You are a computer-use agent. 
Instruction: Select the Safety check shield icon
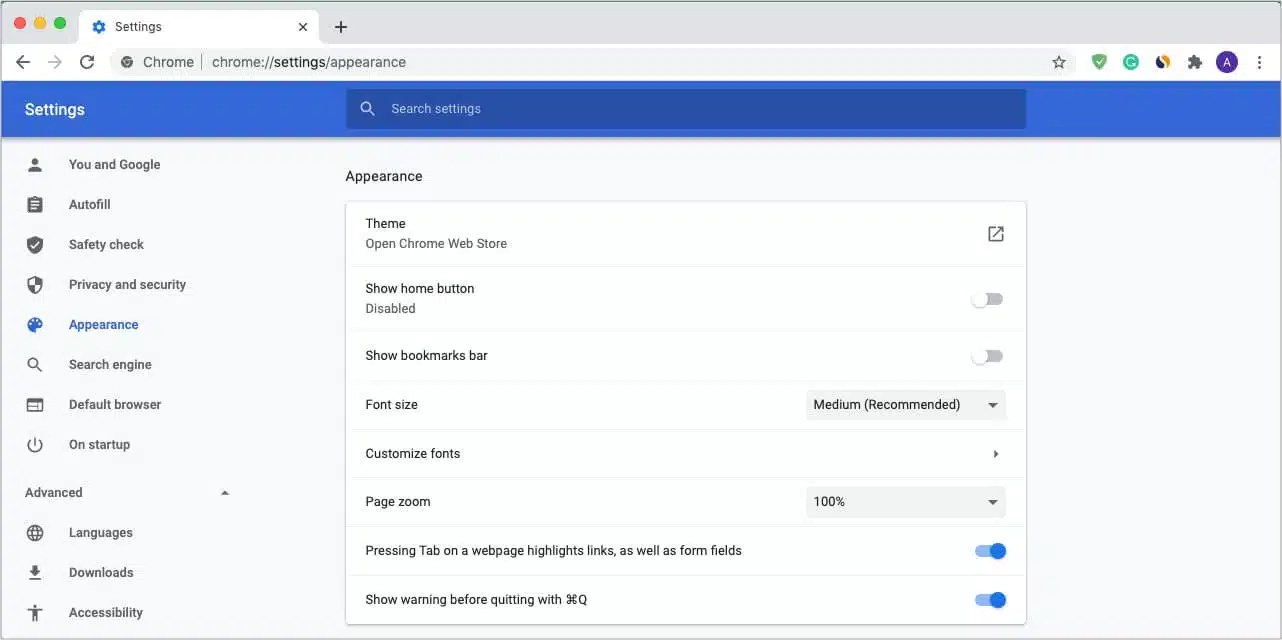click(x=35, y=244)
